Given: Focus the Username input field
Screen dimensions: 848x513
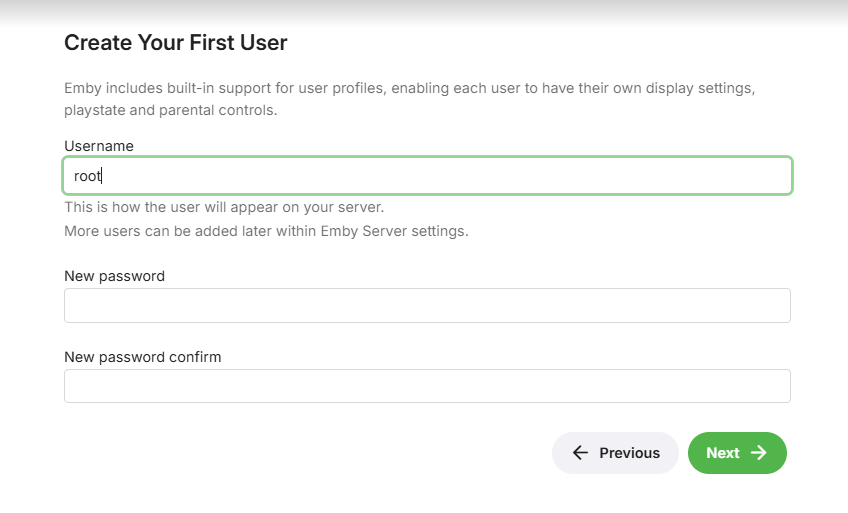Looking at the screenshot, I should pyautogui.click(x=428, y=176).
